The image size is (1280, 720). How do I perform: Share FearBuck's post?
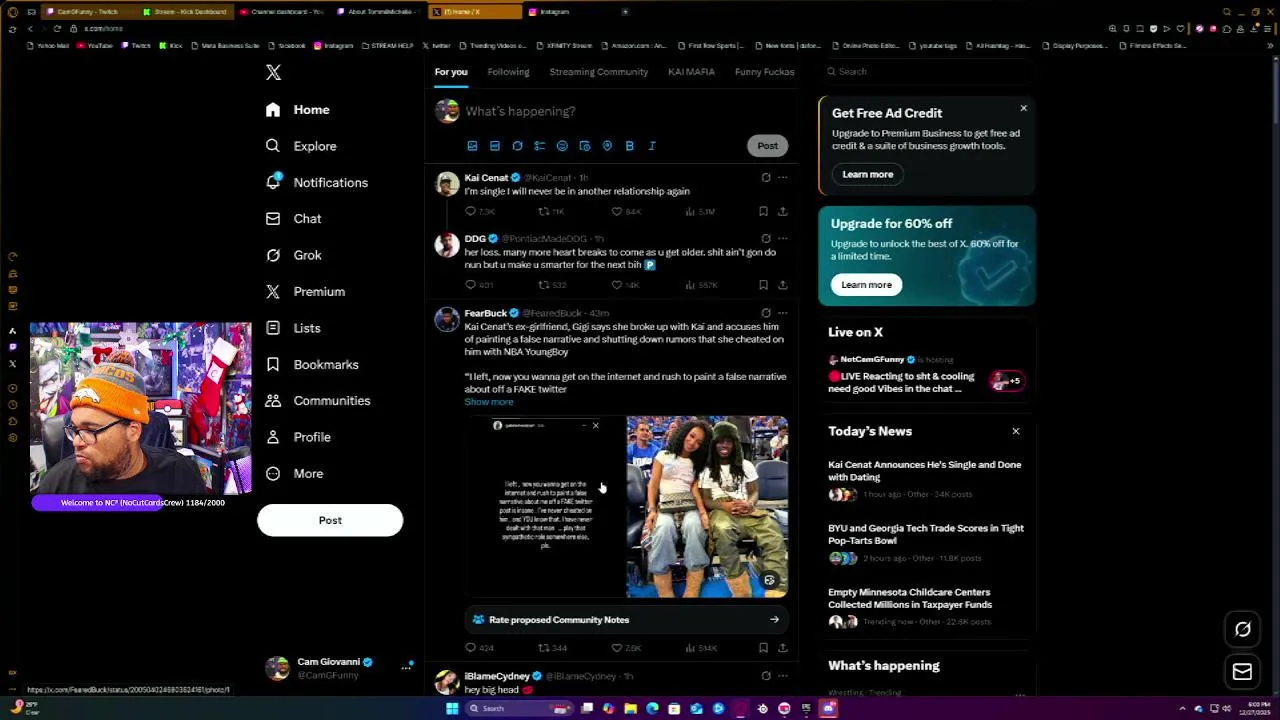click(x=782, y=648)
